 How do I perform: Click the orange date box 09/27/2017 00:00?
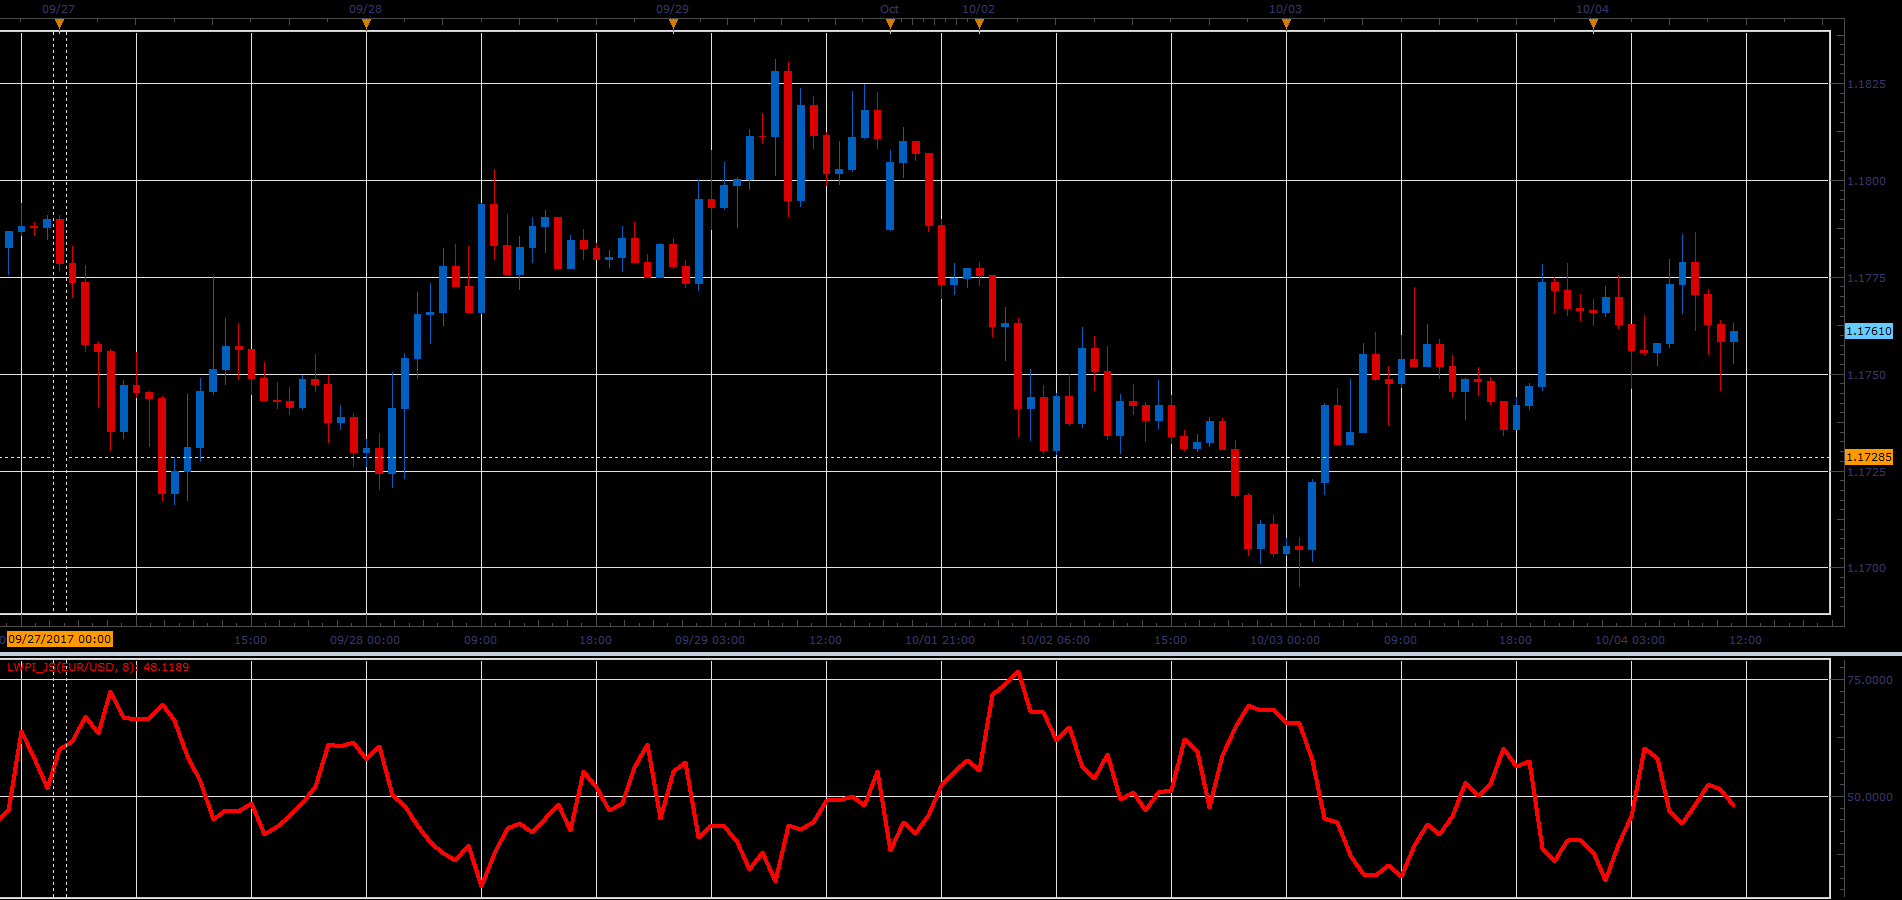click(60, 639)
